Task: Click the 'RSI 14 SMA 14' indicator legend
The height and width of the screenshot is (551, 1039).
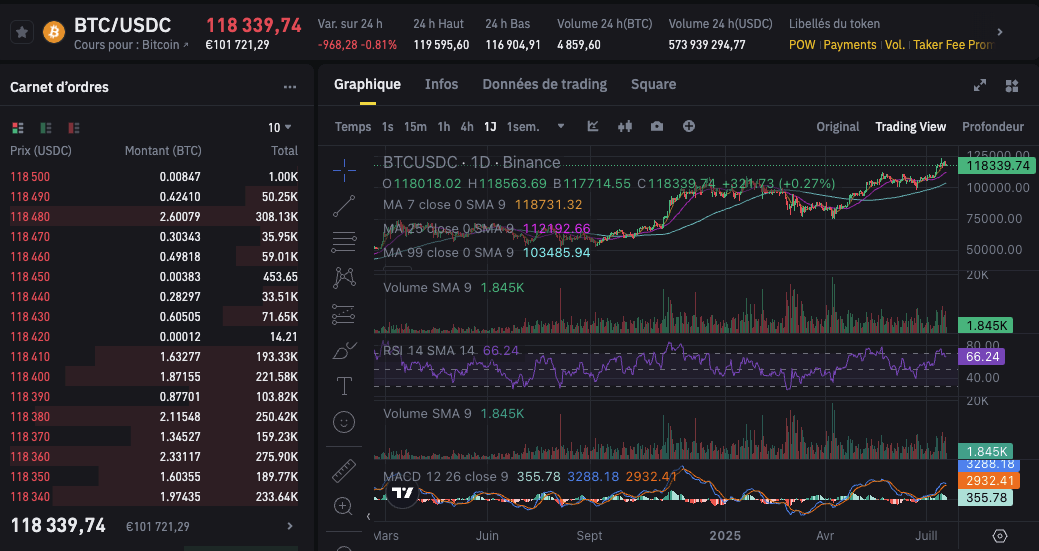Action: (x=429, y=350)
